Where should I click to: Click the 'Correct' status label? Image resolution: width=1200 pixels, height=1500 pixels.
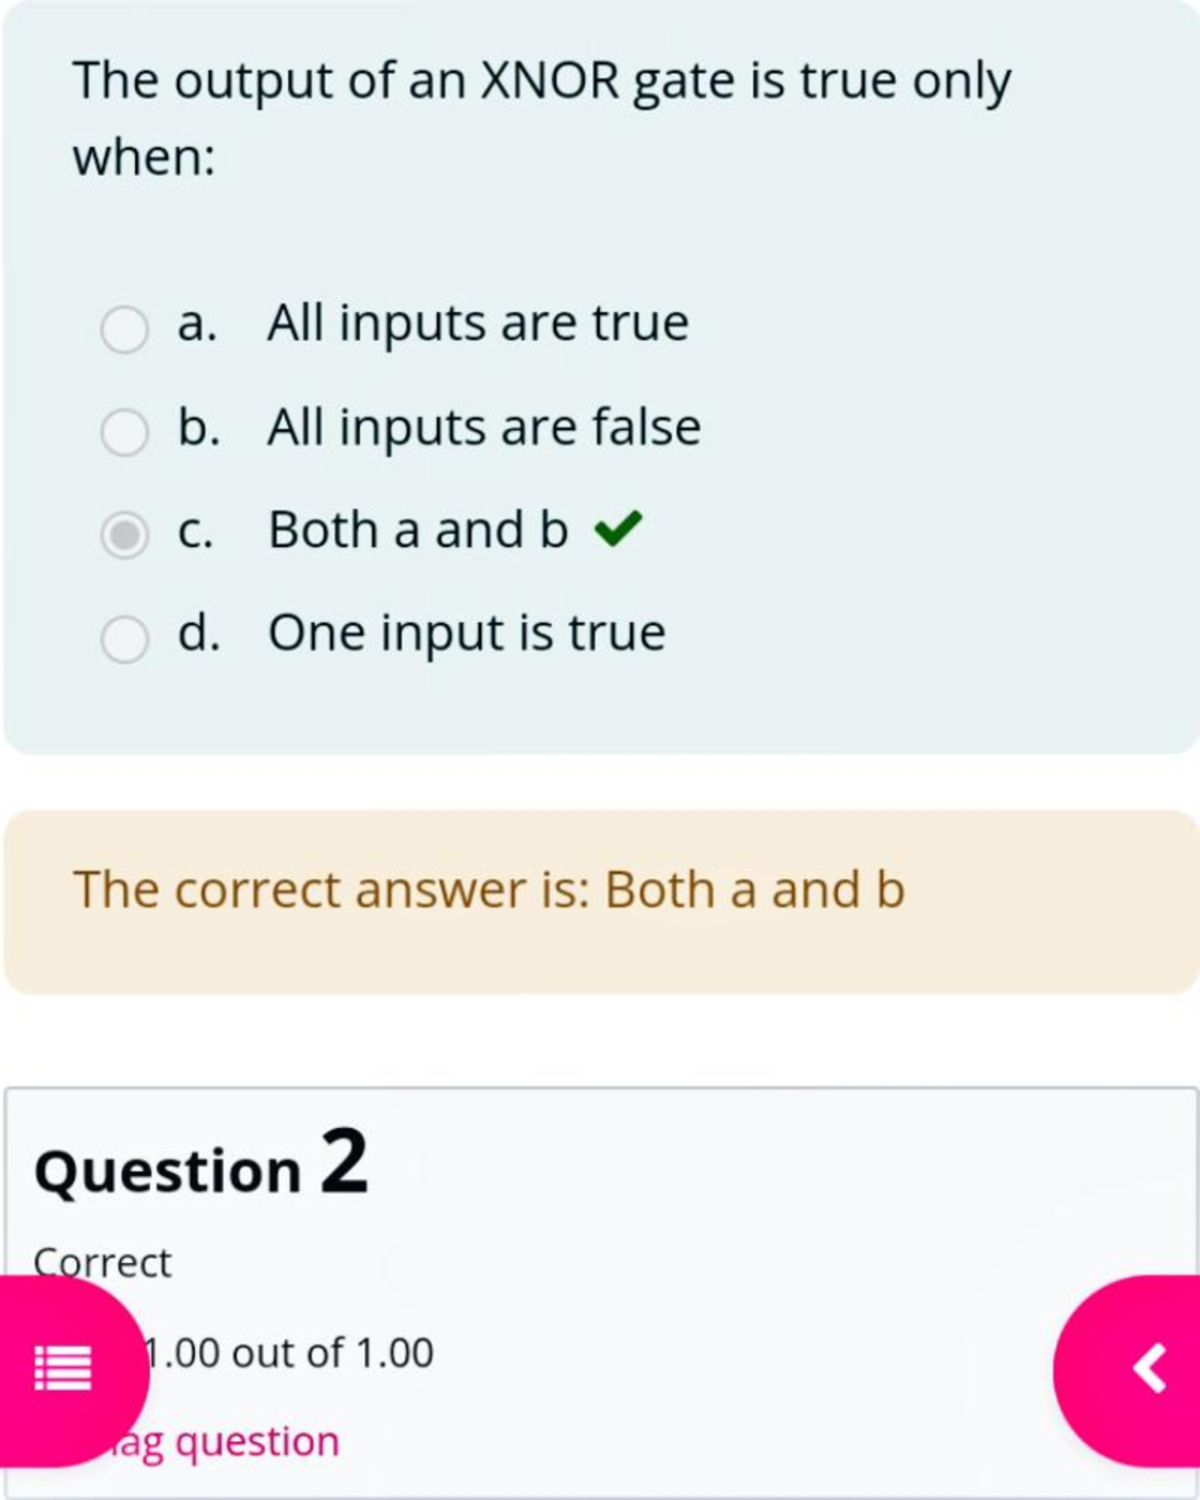pos(102,1262)
